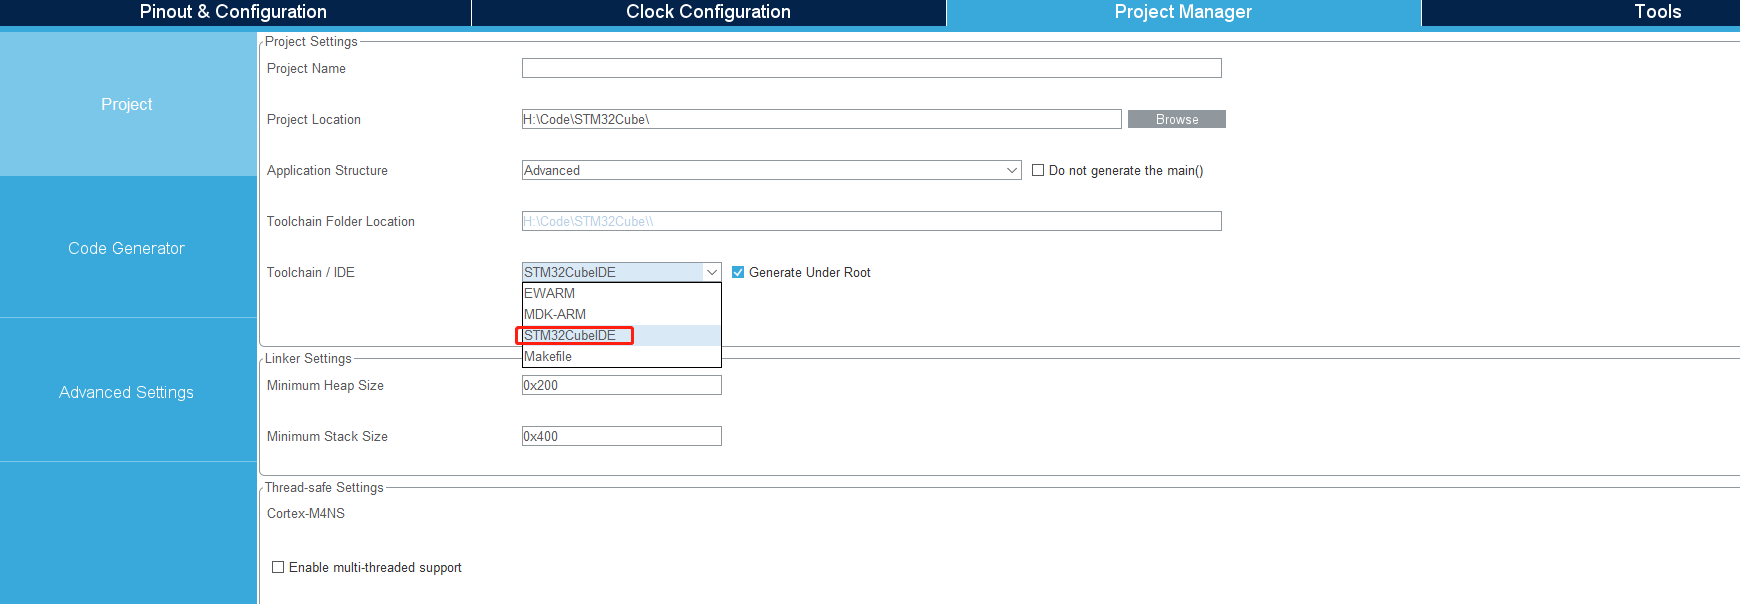Screen dimensions: 1740x604
Task: Click the Toolchain Folder Location label
Action: [x=341, y=221]
